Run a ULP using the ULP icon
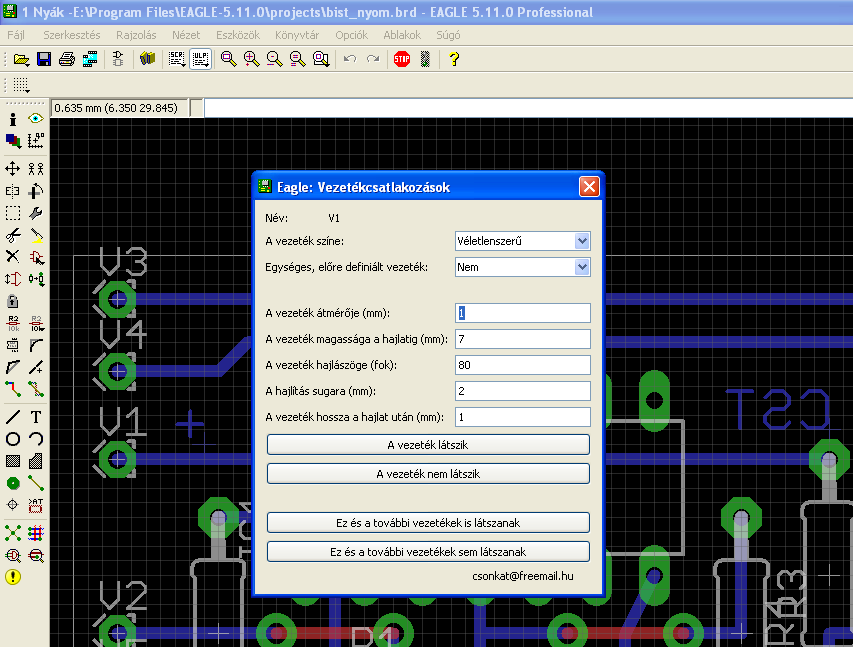The height and width of the screenshot is (647, 853). (200, 59)
